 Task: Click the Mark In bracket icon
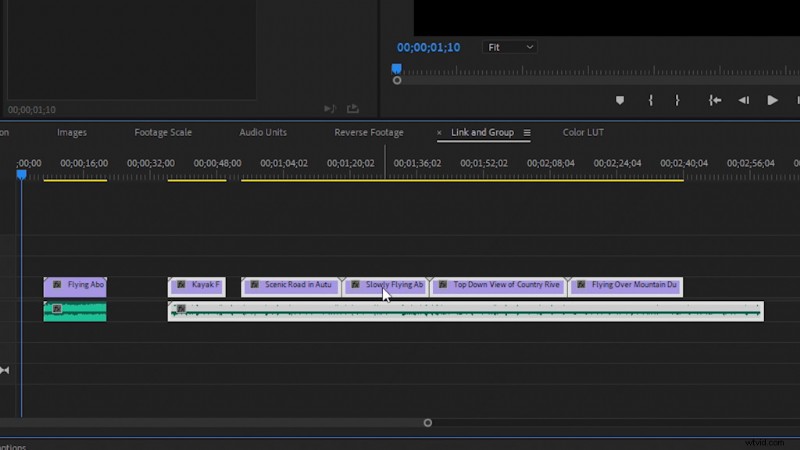pos(651,101)
